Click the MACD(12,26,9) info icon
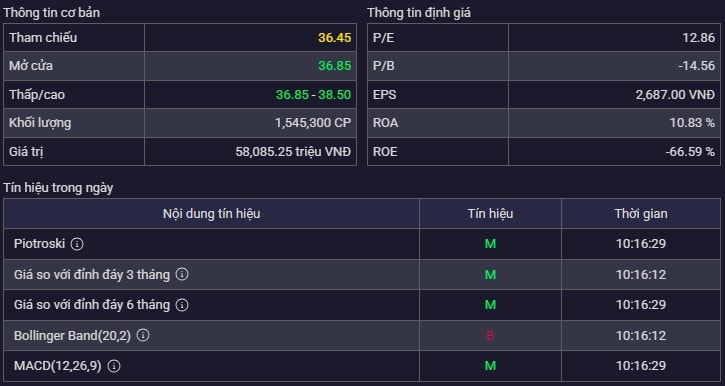Image resolution: width=725 pixels, height=386 pixels. [114, 366]
